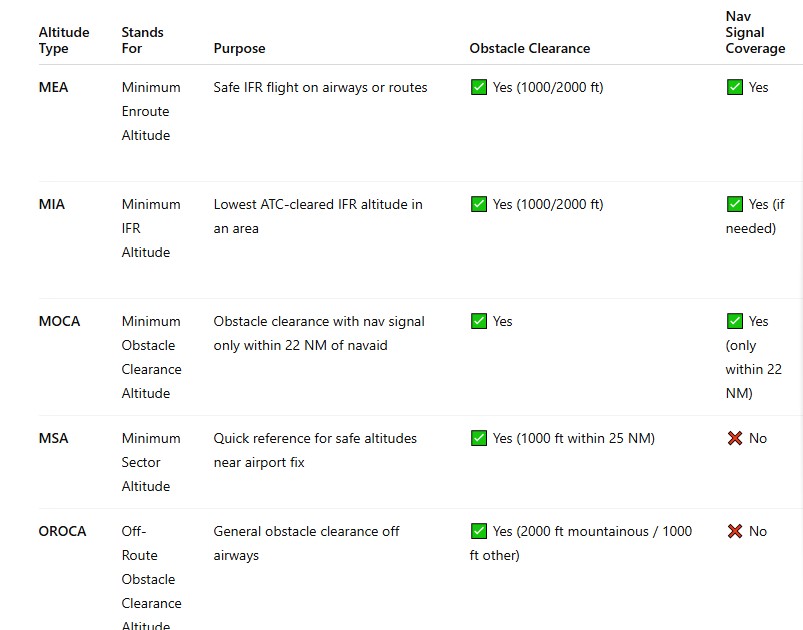Click the green check icon in MEA Nav Signal

click(734, 87)
